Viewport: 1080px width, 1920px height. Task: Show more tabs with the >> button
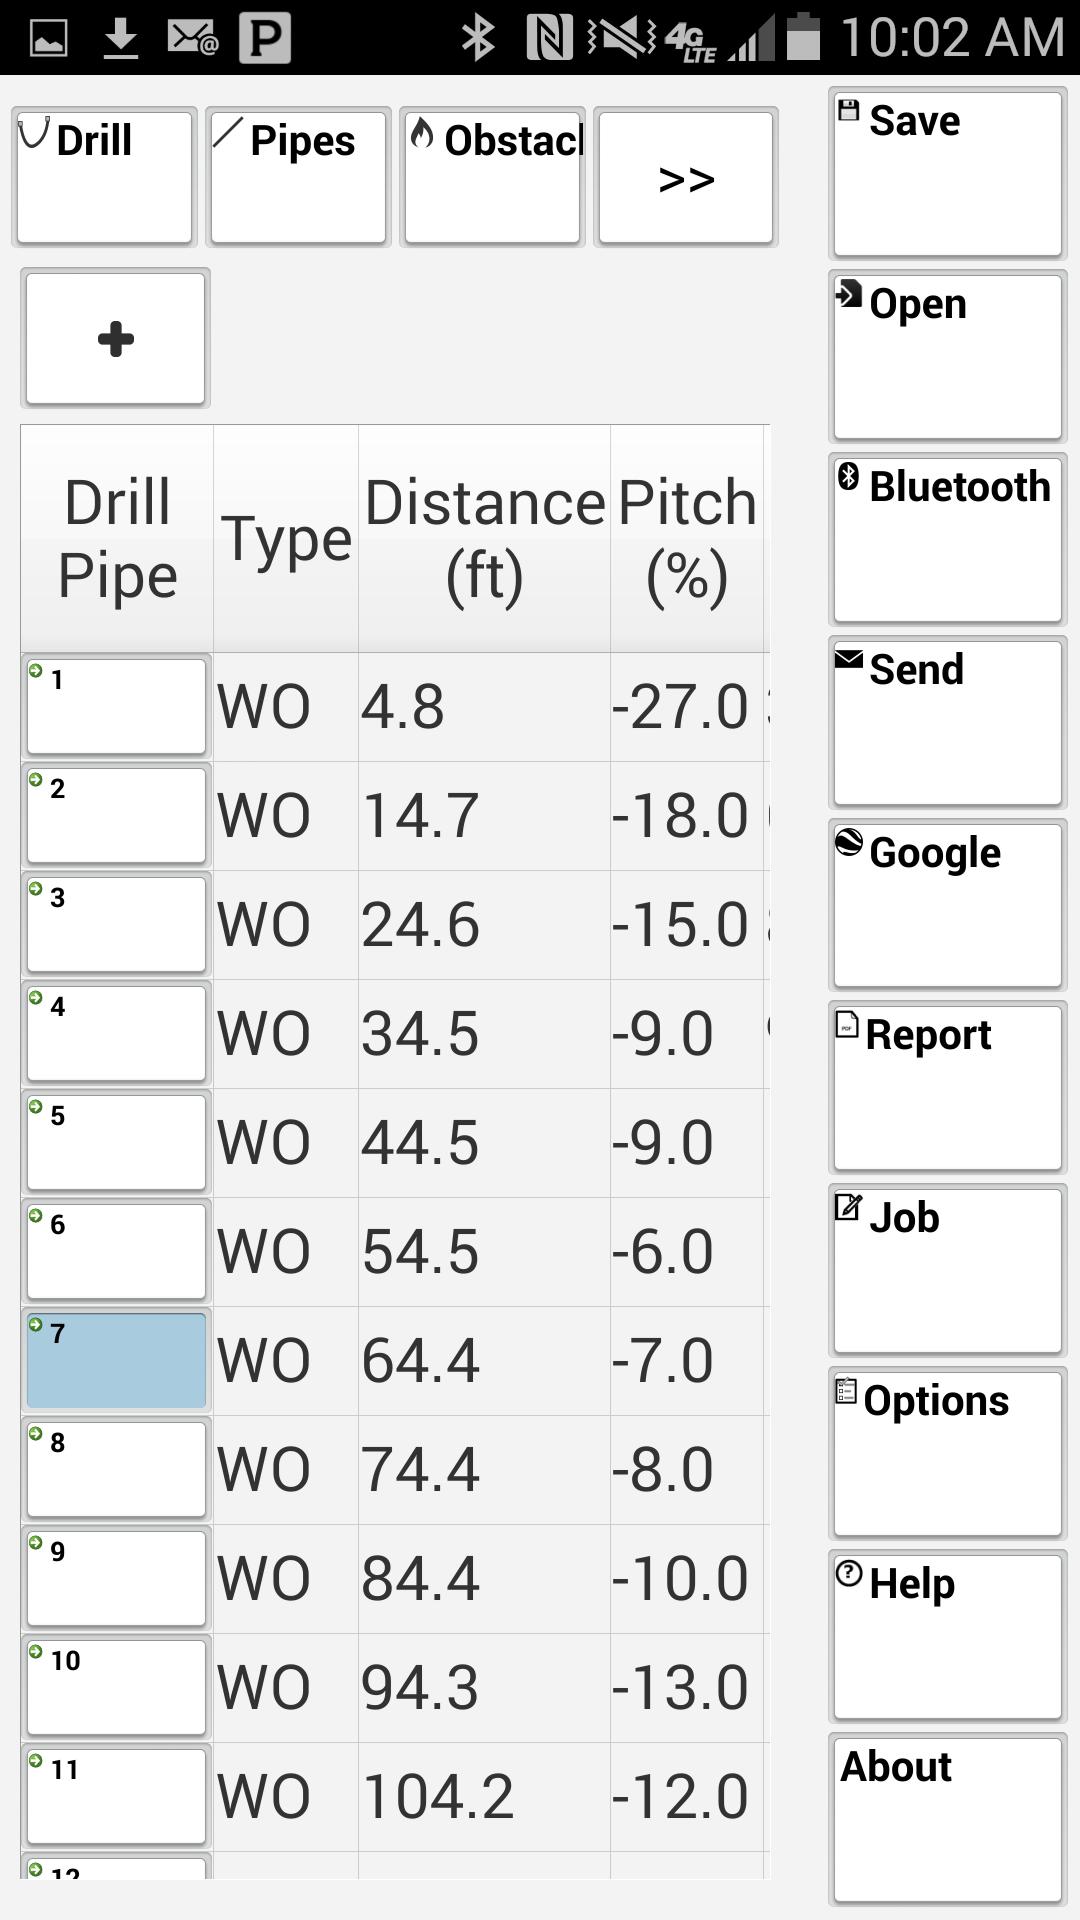[x=686, y=177]
